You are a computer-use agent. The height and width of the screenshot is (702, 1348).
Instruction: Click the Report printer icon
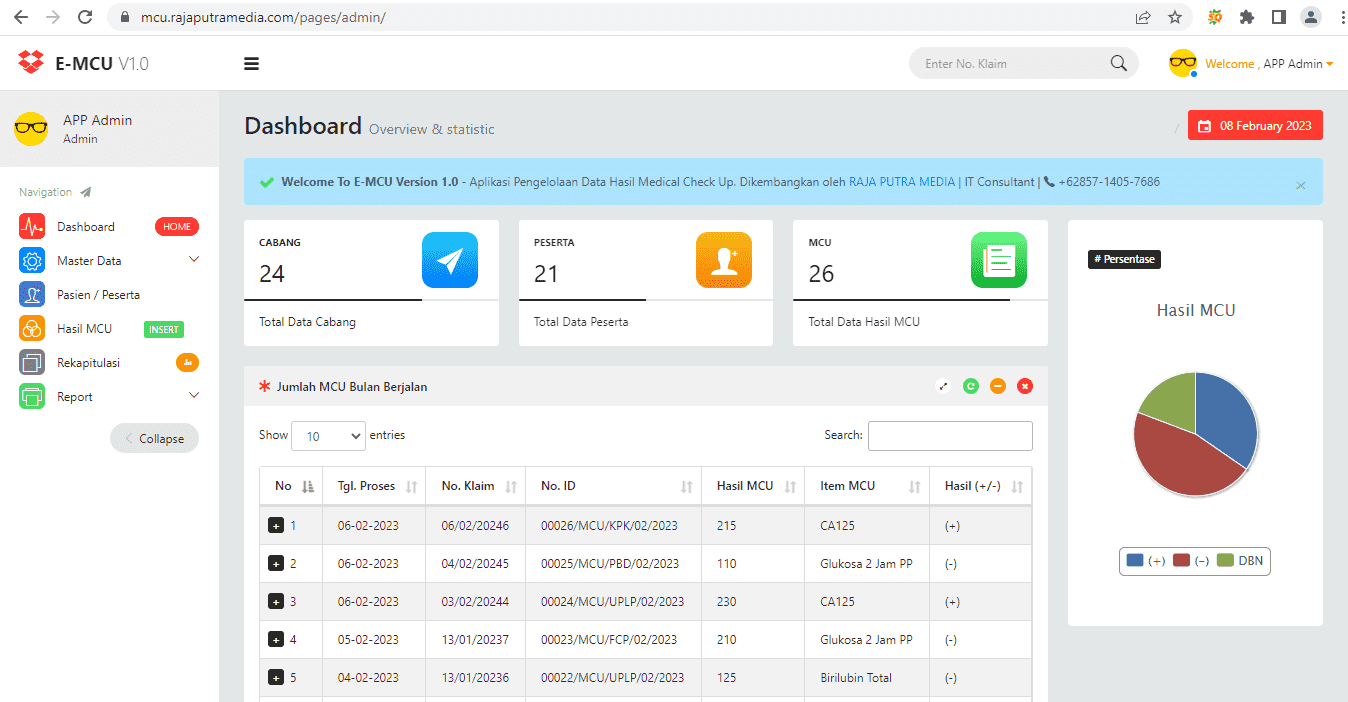pos(31,396)
